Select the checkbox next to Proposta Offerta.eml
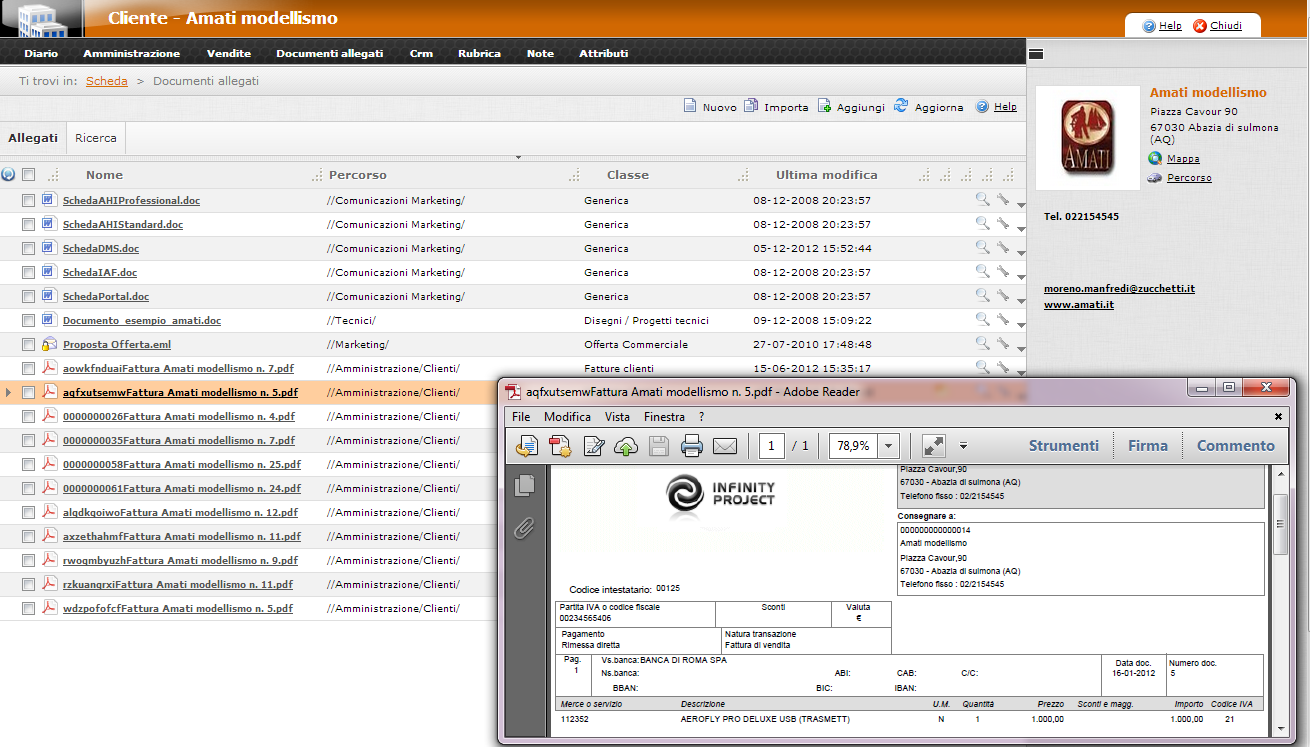Viewport: 1310px width, 747px height. click(x=29, y=345)
